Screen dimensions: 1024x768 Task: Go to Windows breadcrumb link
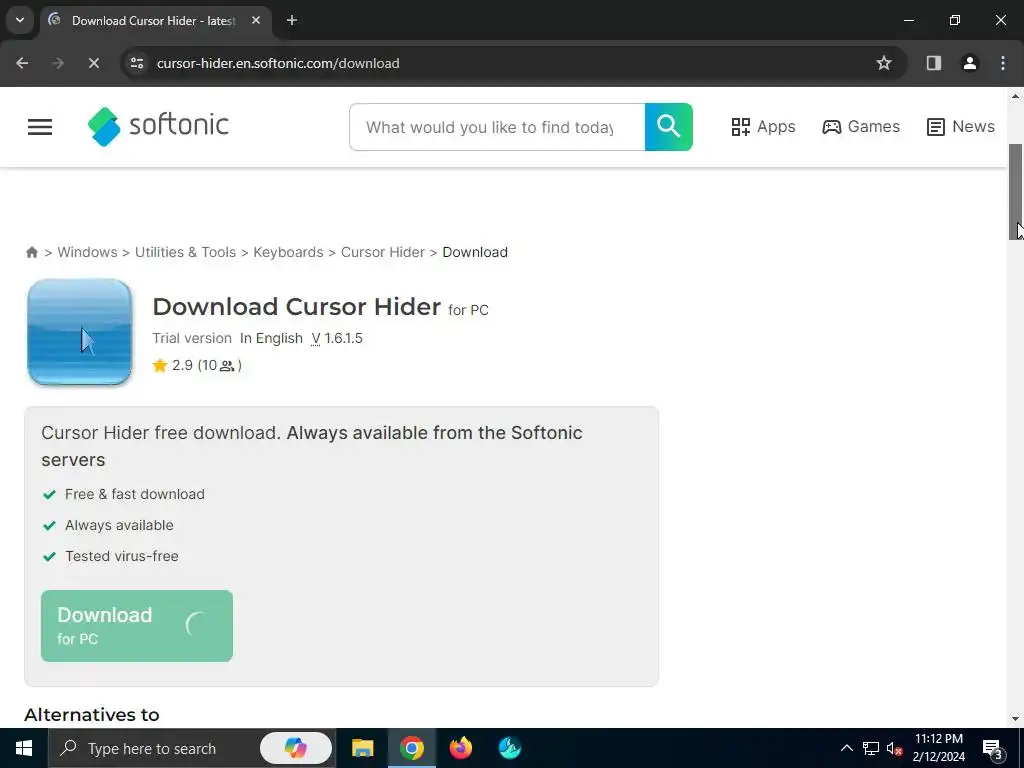(88, 252)
